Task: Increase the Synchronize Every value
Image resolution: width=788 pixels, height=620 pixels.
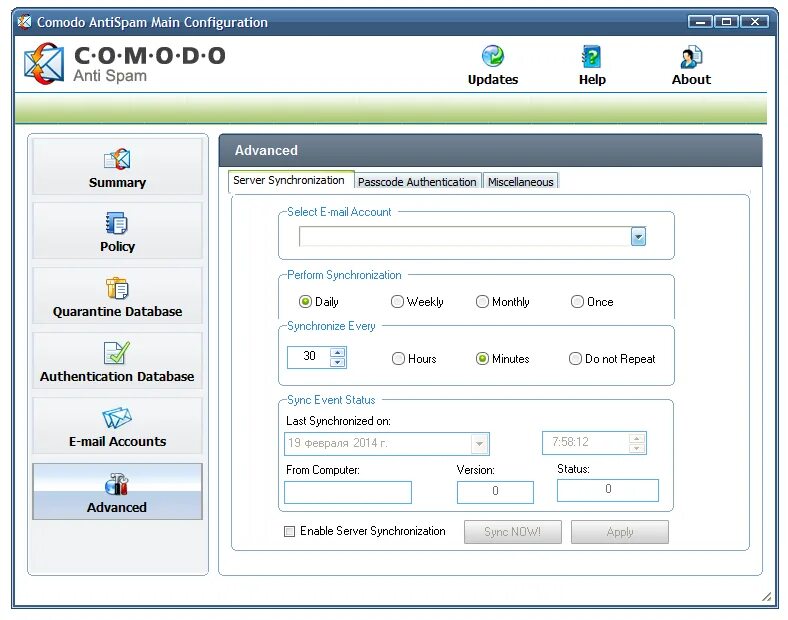Action: [338, 352]
